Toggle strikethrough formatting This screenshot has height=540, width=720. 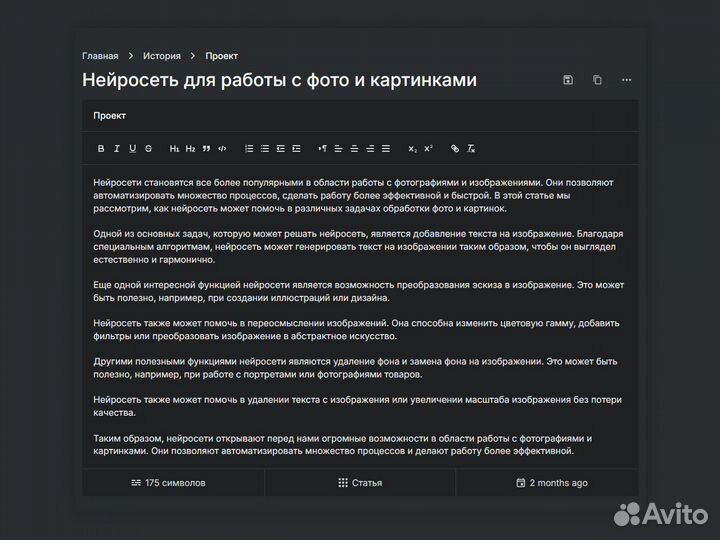click(148, 148)
